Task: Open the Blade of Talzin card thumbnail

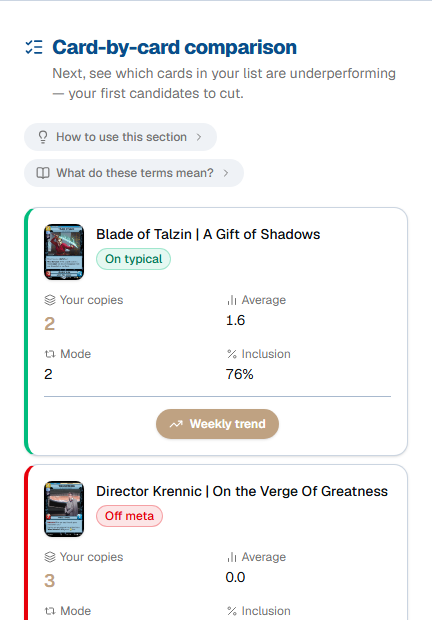Action: (x=64, y=252)
